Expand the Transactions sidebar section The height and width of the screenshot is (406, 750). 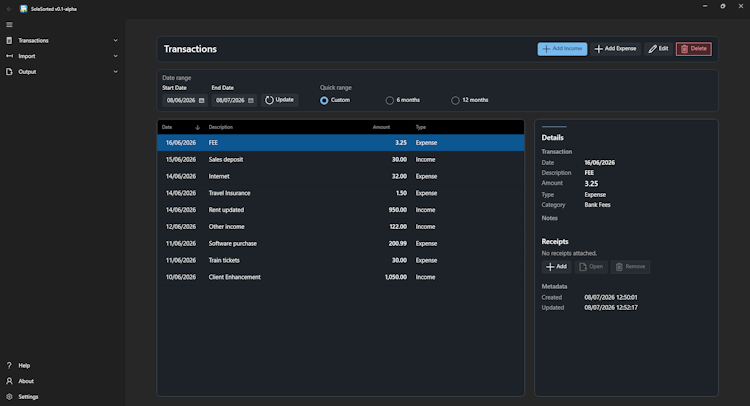(62, 41)
